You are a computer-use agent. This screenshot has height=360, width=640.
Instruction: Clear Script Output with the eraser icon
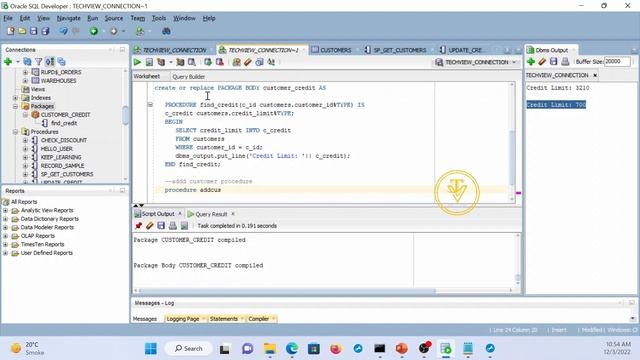[150, 225]
